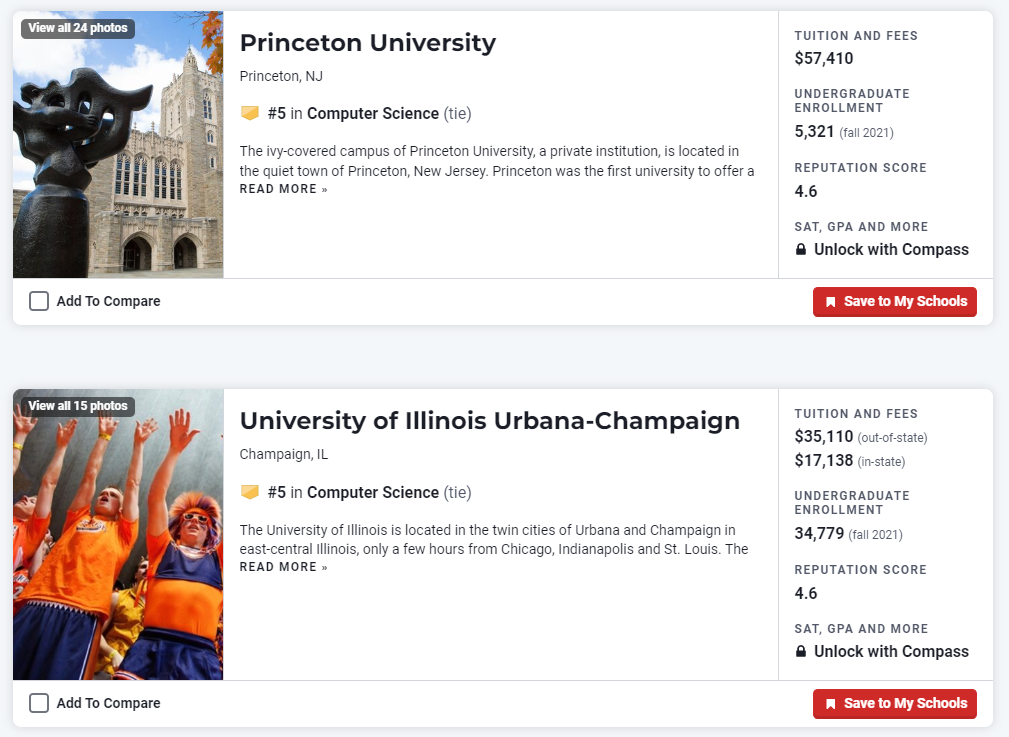
Task: Open University of Illinois Urbana-Champaign title link
Action: [x=489, y=421]
